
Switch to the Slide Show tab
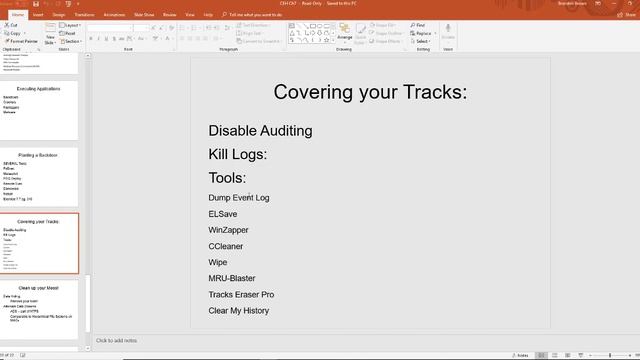point(144,15)
